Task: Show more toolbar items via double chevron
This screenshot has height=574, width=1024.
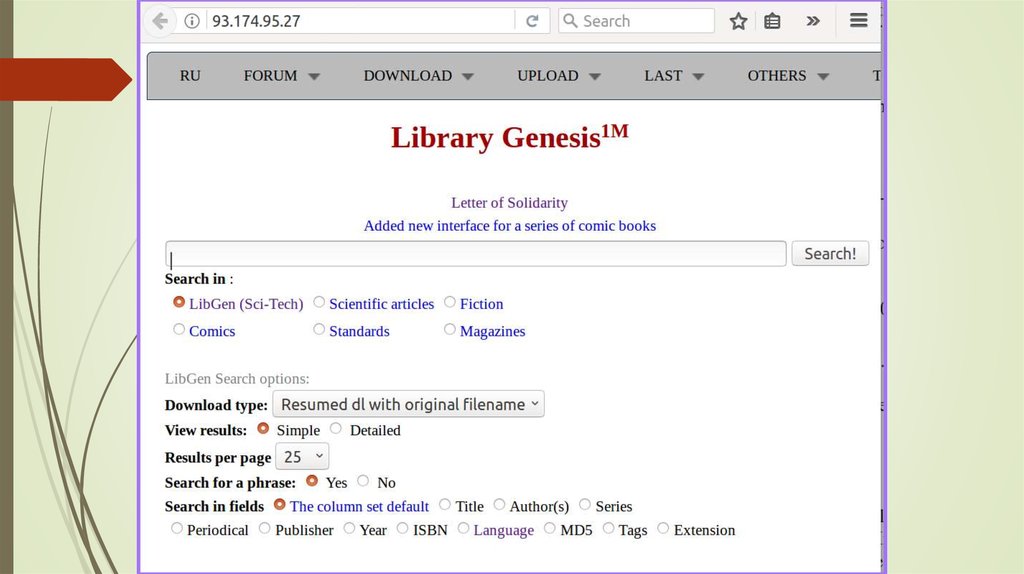Action: point(813,21)
